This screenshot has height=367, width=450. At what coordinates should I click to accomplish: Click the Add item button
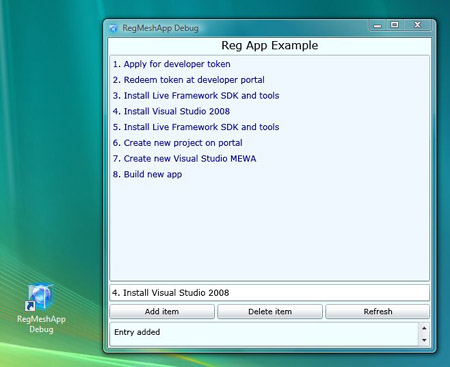click(162, 312)
